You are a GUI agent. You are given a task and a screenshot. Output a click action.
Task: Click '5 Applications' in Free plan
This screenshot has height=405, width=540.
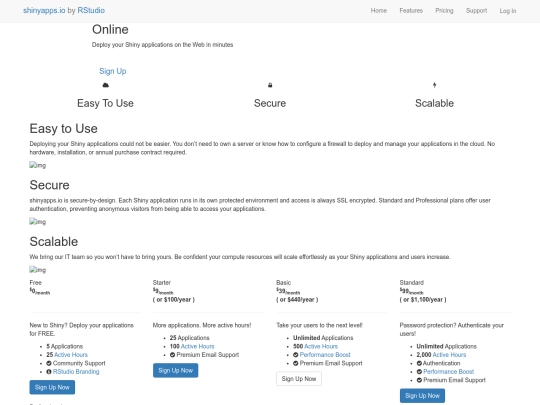pyautogui.click(x=65, y=346)
